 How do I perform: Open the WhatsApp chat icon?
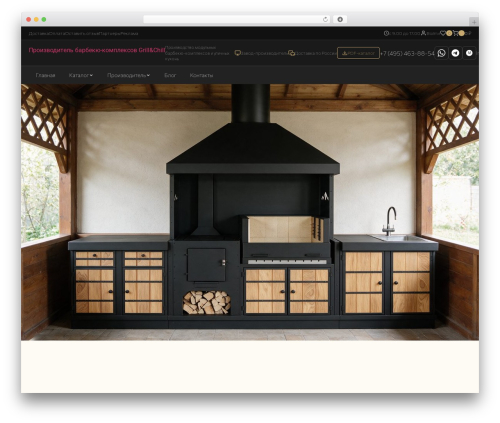point(441,53)
